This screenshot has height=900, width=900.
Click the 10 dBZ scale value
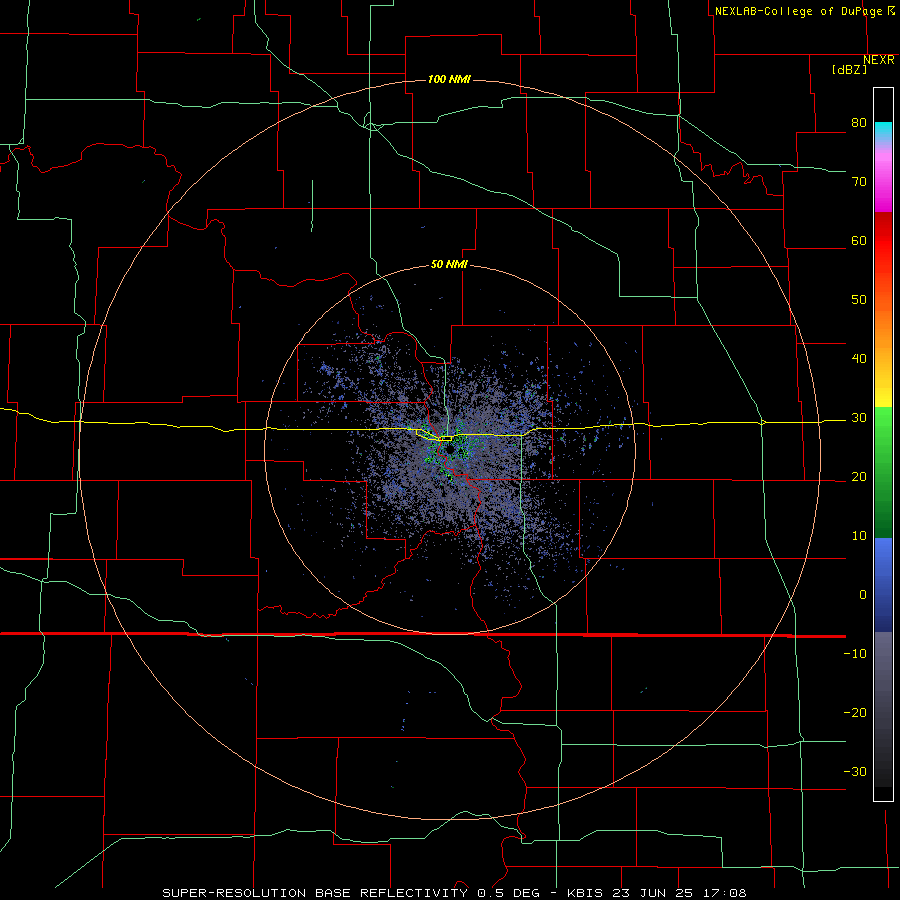[x=859, y=536]
